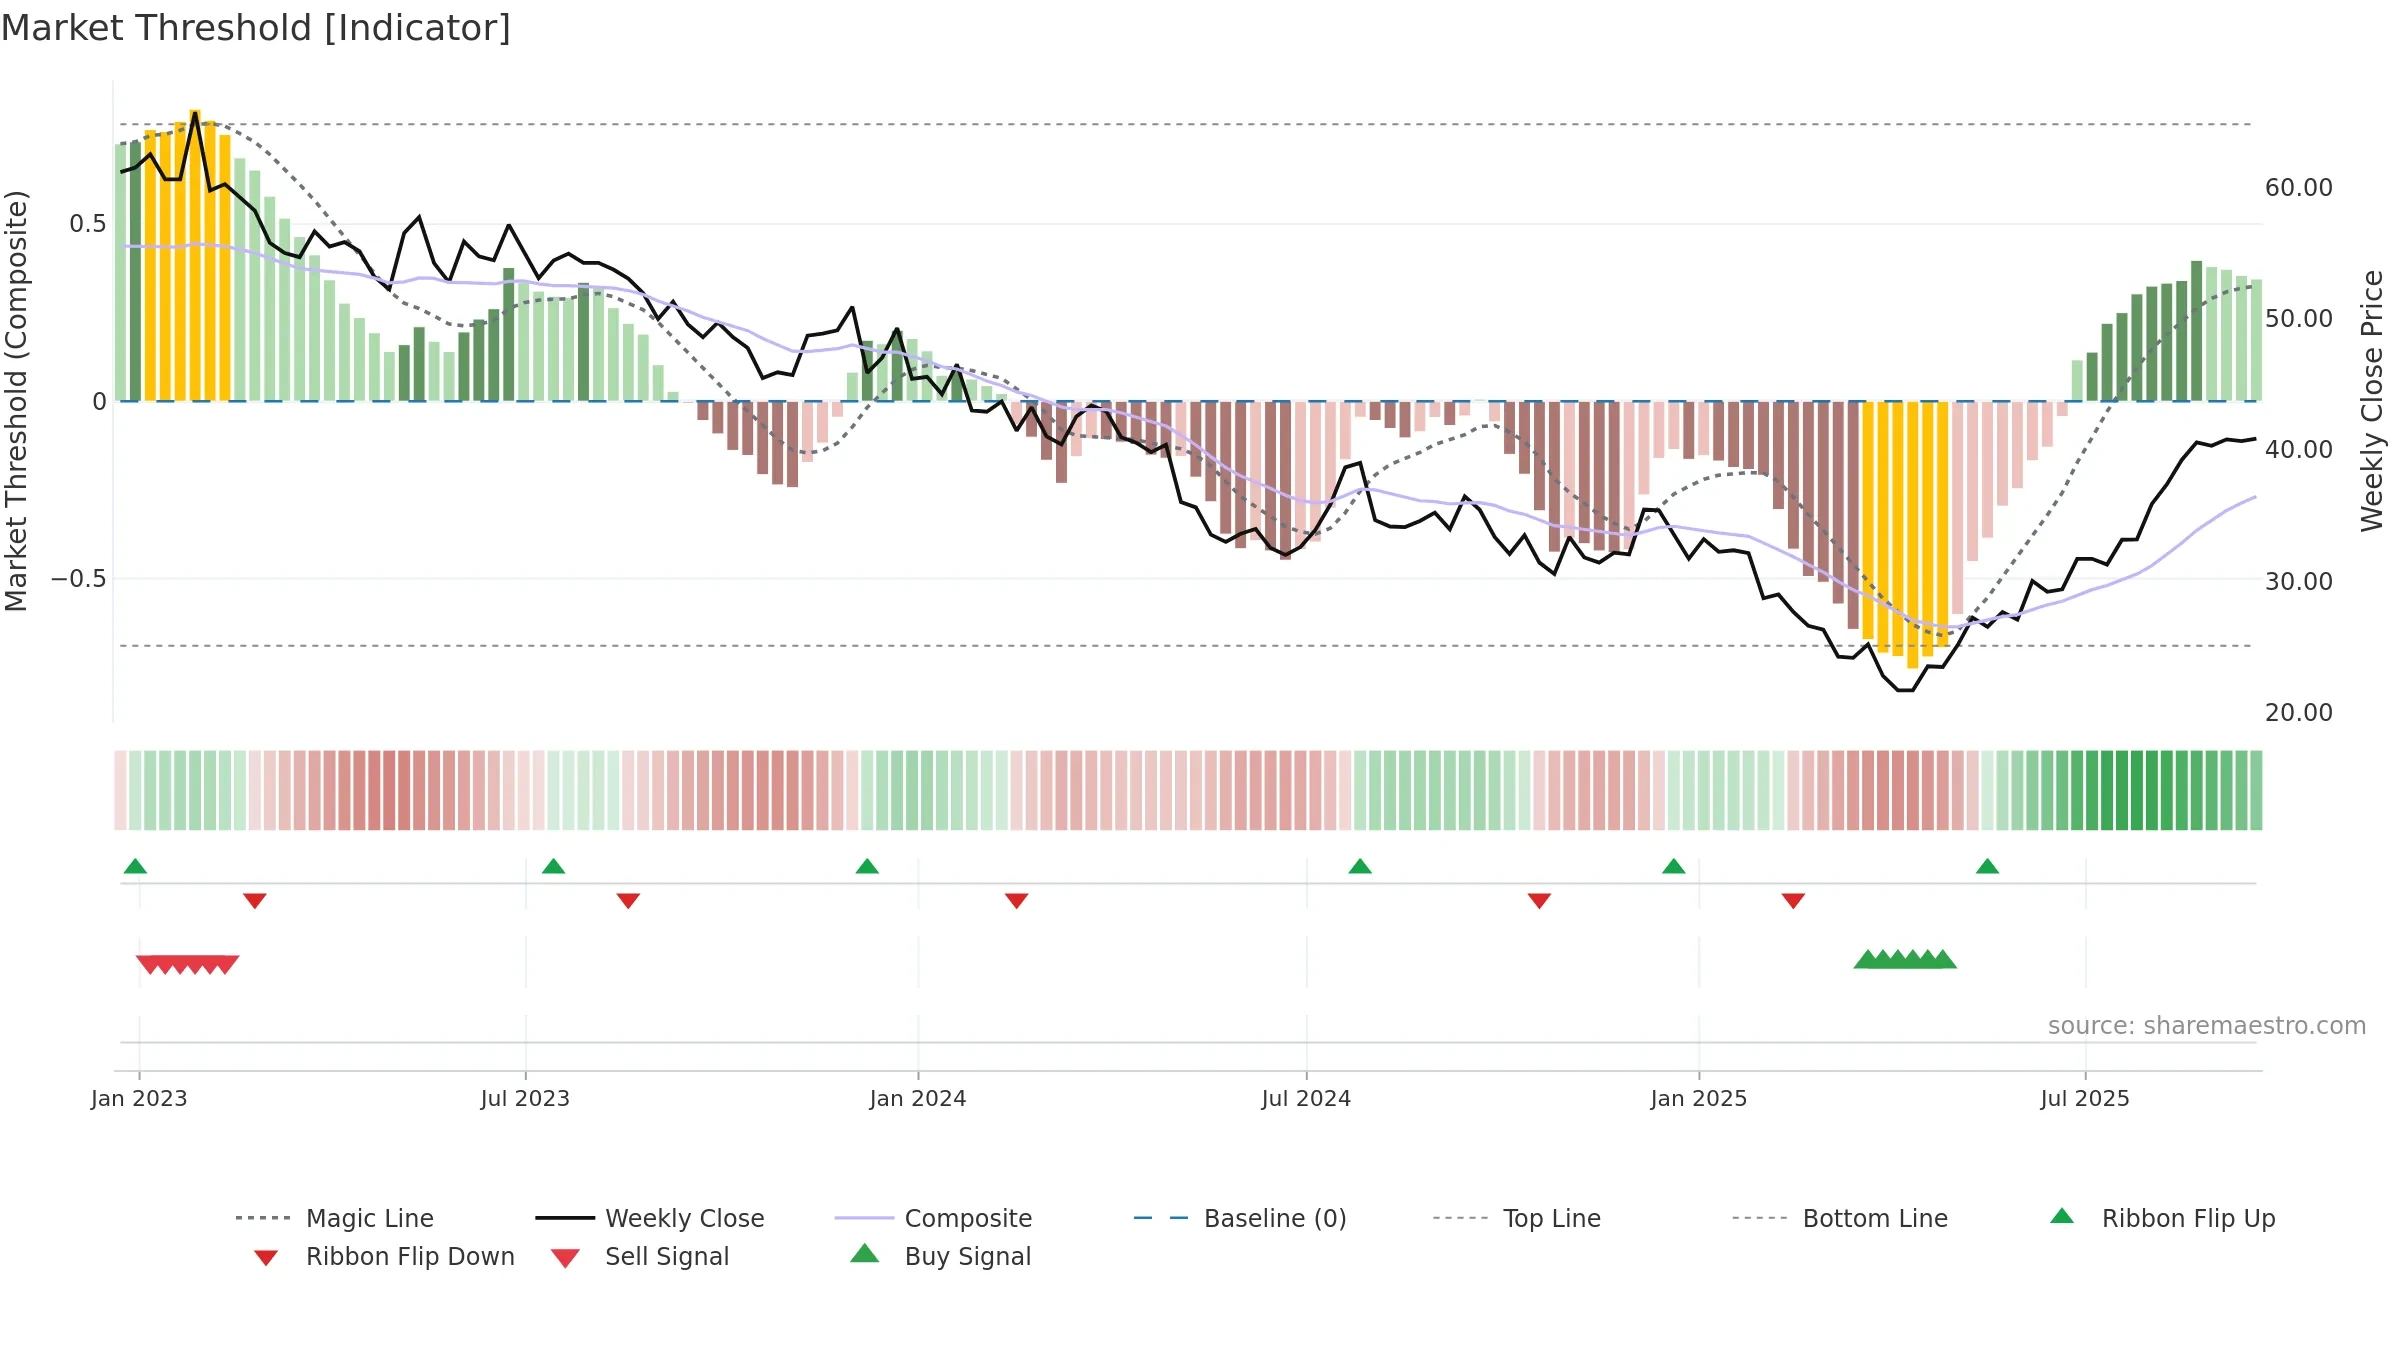Click the leftmost red Sell Signal triangle cluster
Viewport: 2400px width, 1350px height.
[x=188, y=965]
